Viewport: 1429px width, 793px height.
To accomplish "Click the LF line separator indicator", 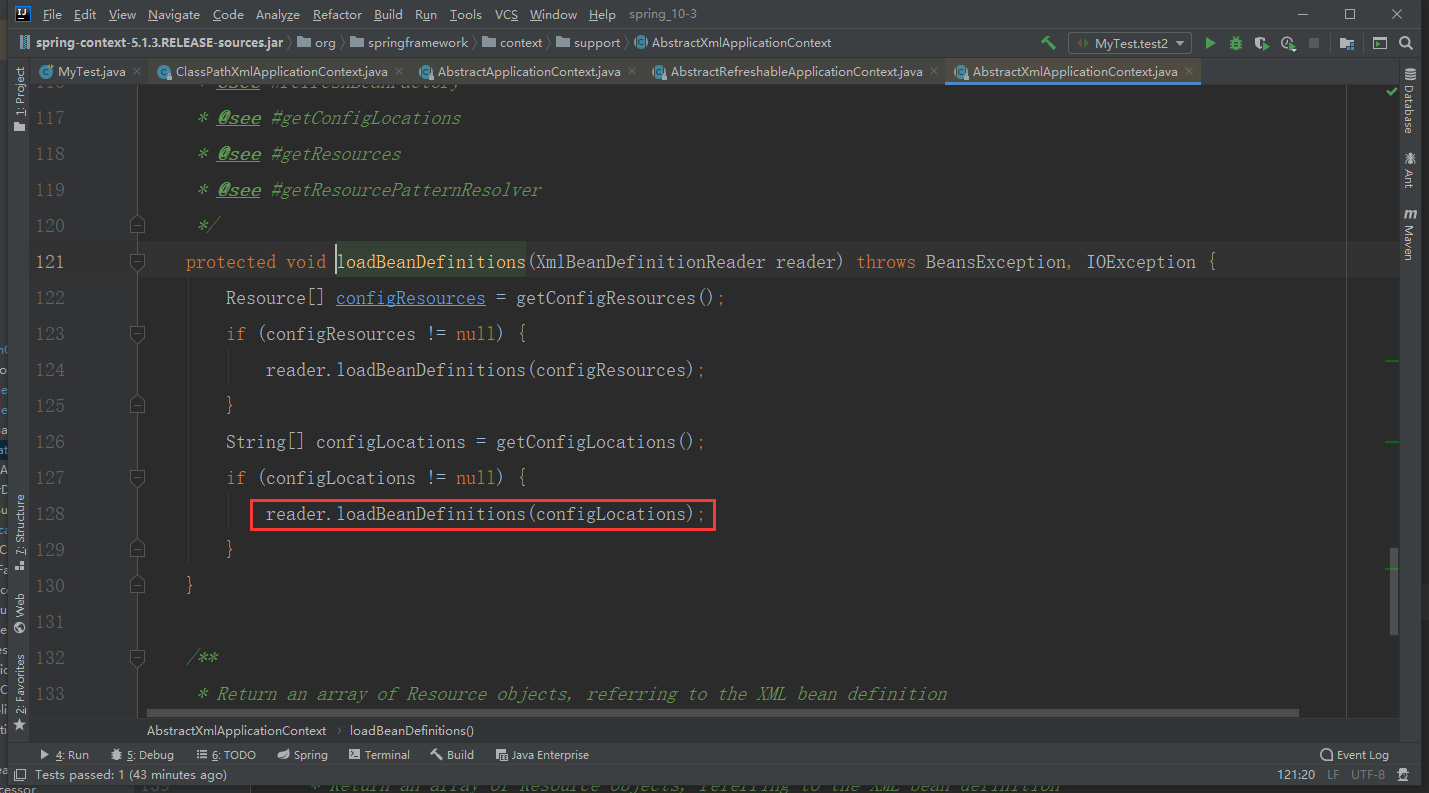I will point(1333,775).
